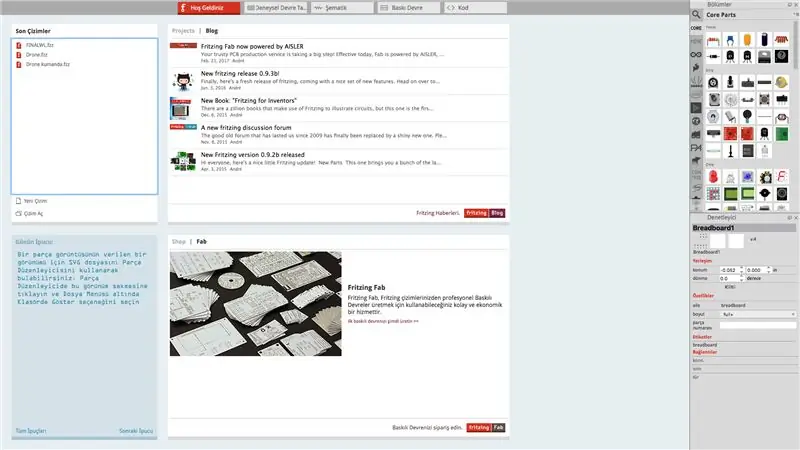Pick the resistor part
The image size is (800, 450).
(713, 40)
